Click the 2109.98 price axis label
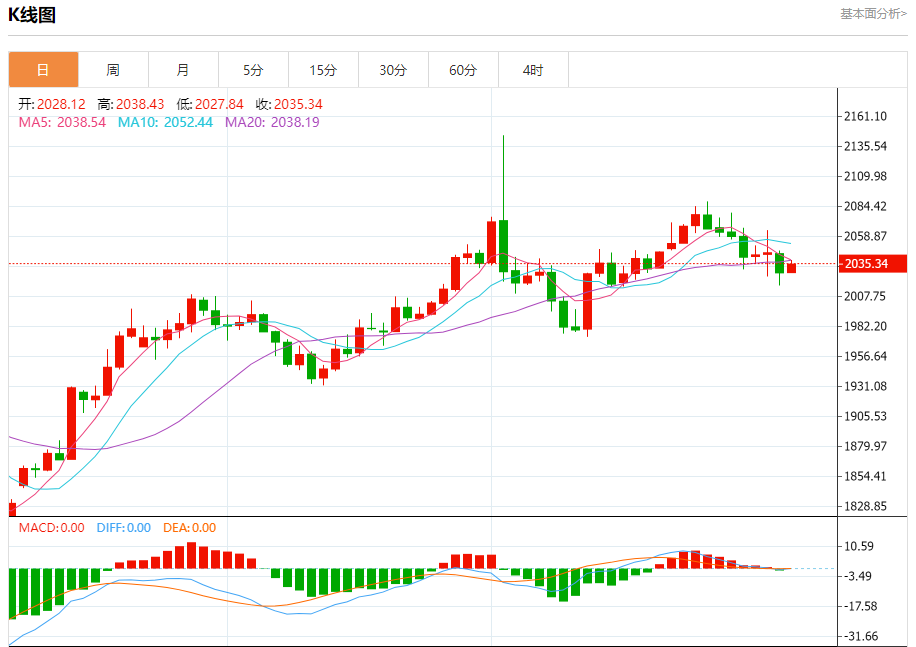The width and height of the screenshot is (916, 647). 865,176
